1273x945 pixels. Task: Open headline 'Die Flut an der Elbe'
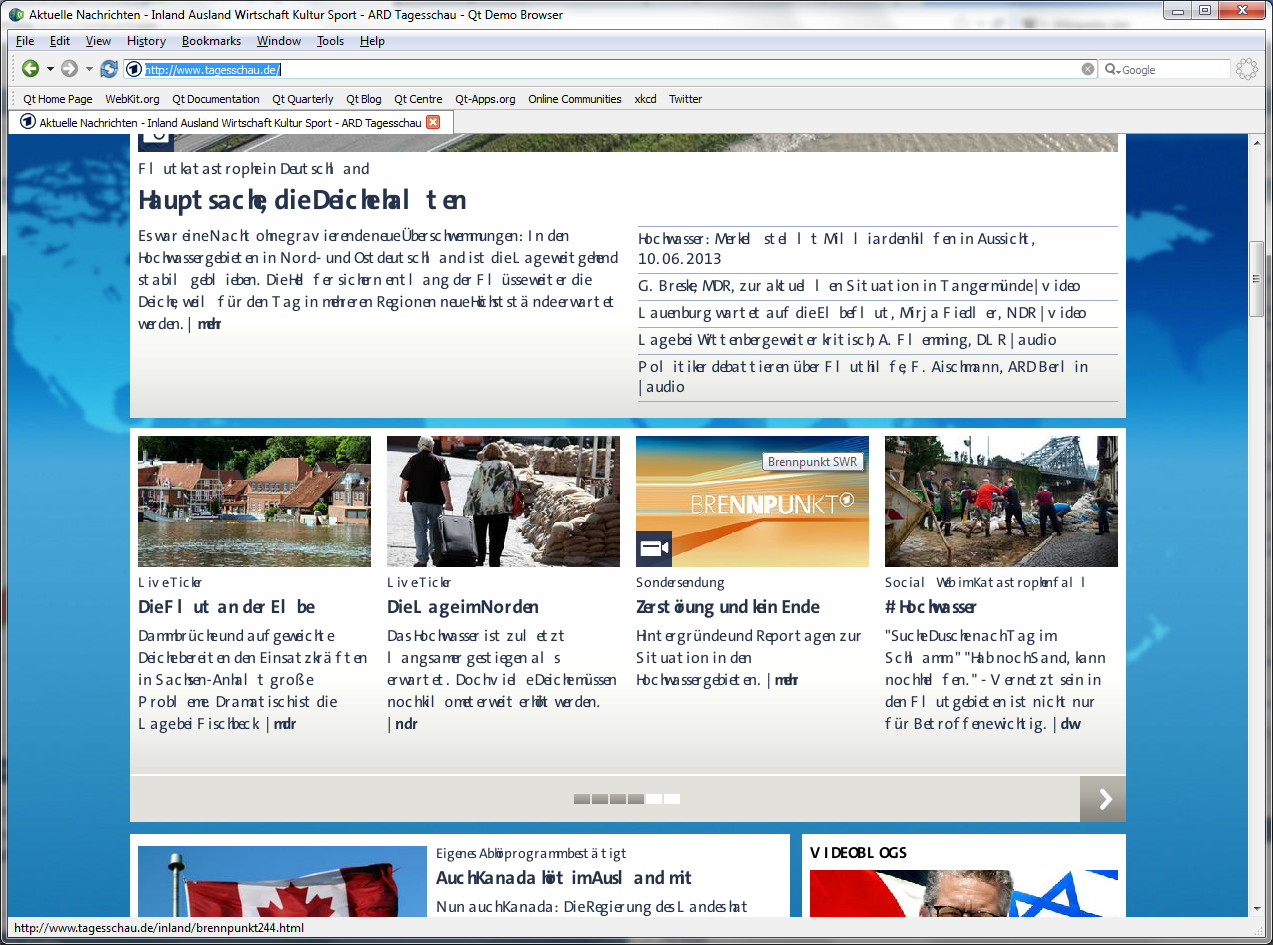(227, 607)
